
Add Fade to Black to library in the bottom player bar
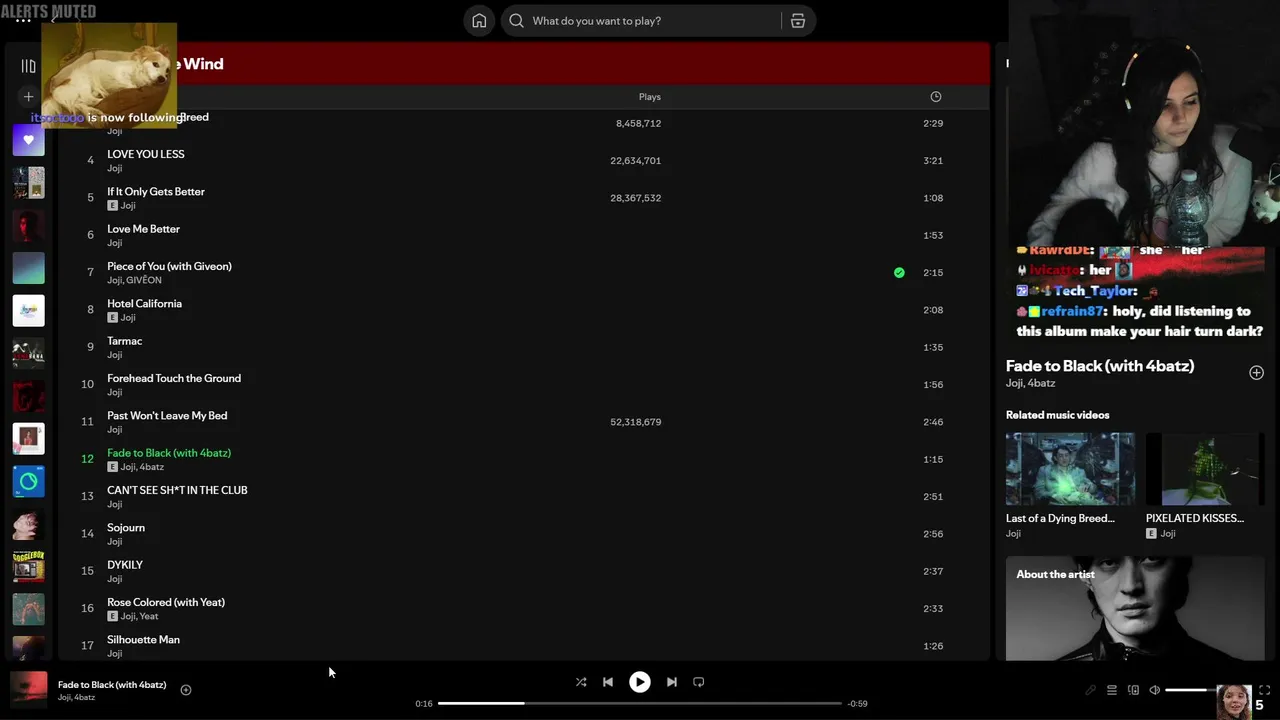tap(186, 690)
